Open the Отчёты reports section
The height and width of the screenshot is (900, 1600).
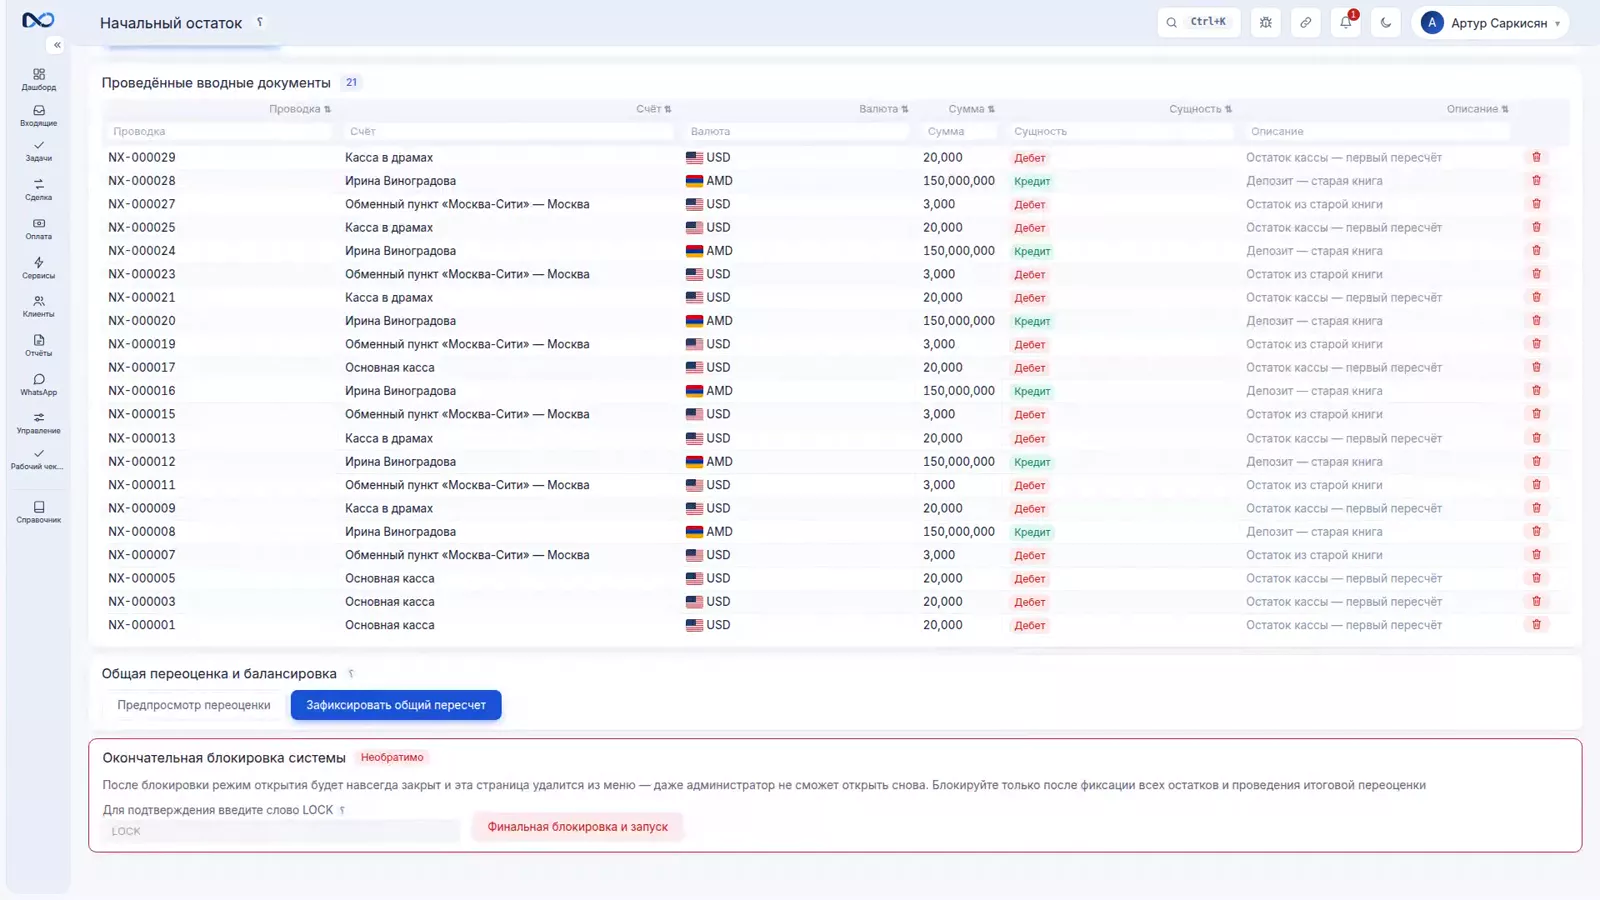click(x=38, y=345)
